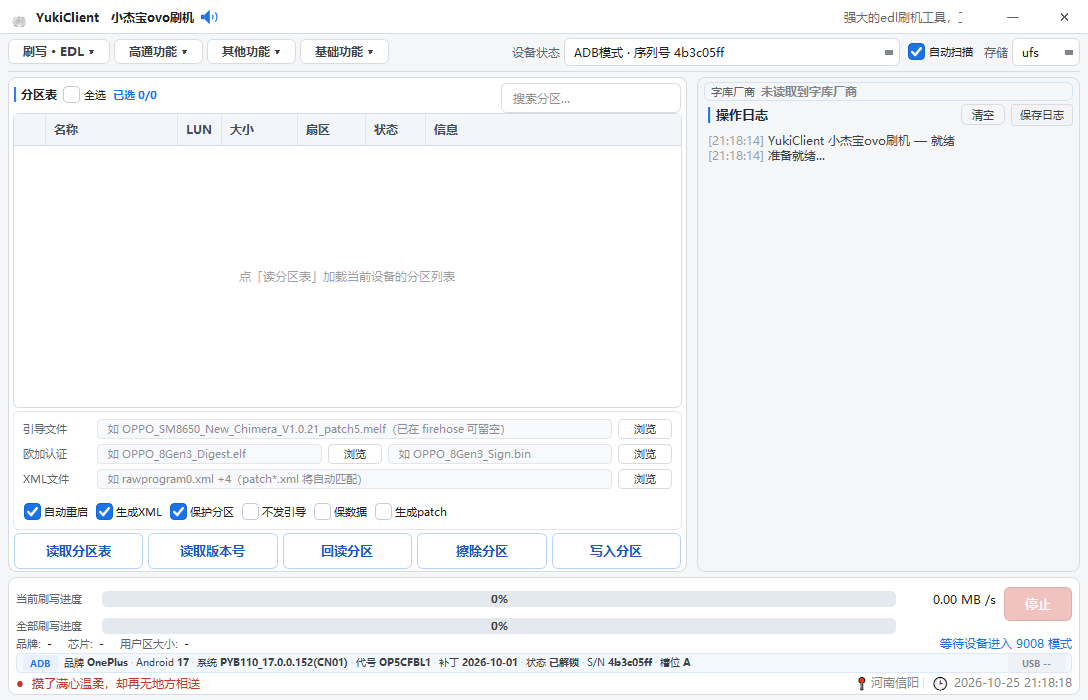The height and width of the screenshot is (700, 1088).
Task: Open the ufs storage type dropdown
Action: (x=1046, y=53)
